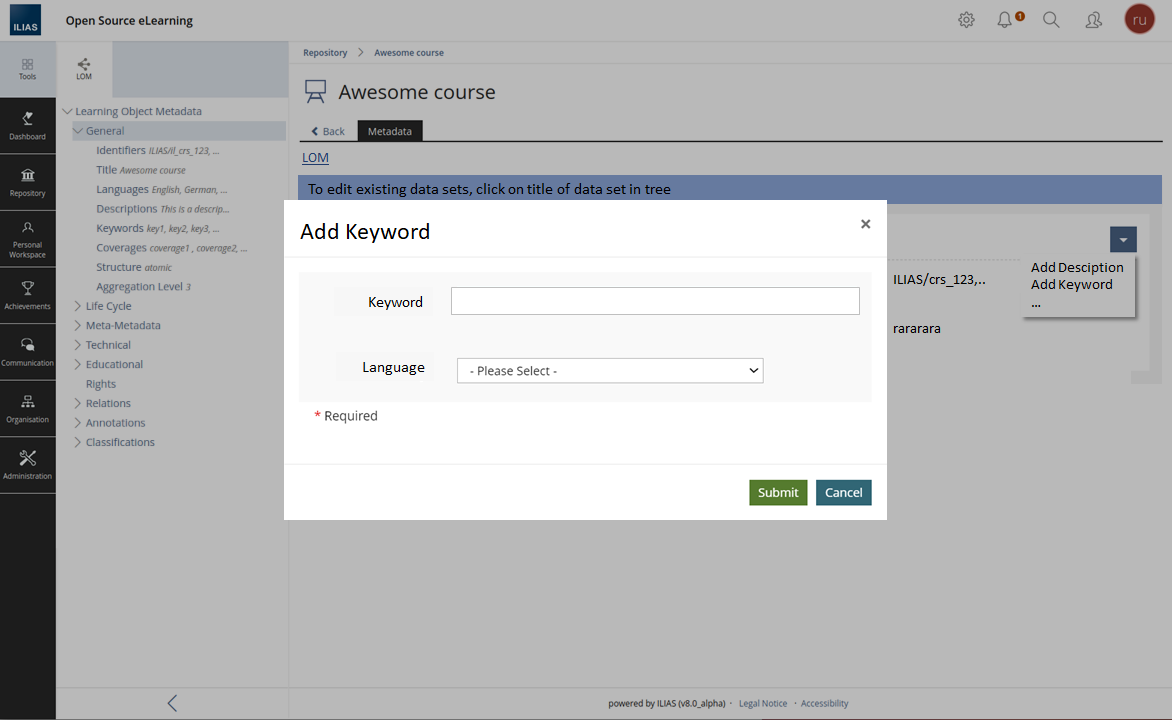Open Personal Workspace in sidebar
The height and width of the screenshot is (720, 1172).
tap(27, 238)
